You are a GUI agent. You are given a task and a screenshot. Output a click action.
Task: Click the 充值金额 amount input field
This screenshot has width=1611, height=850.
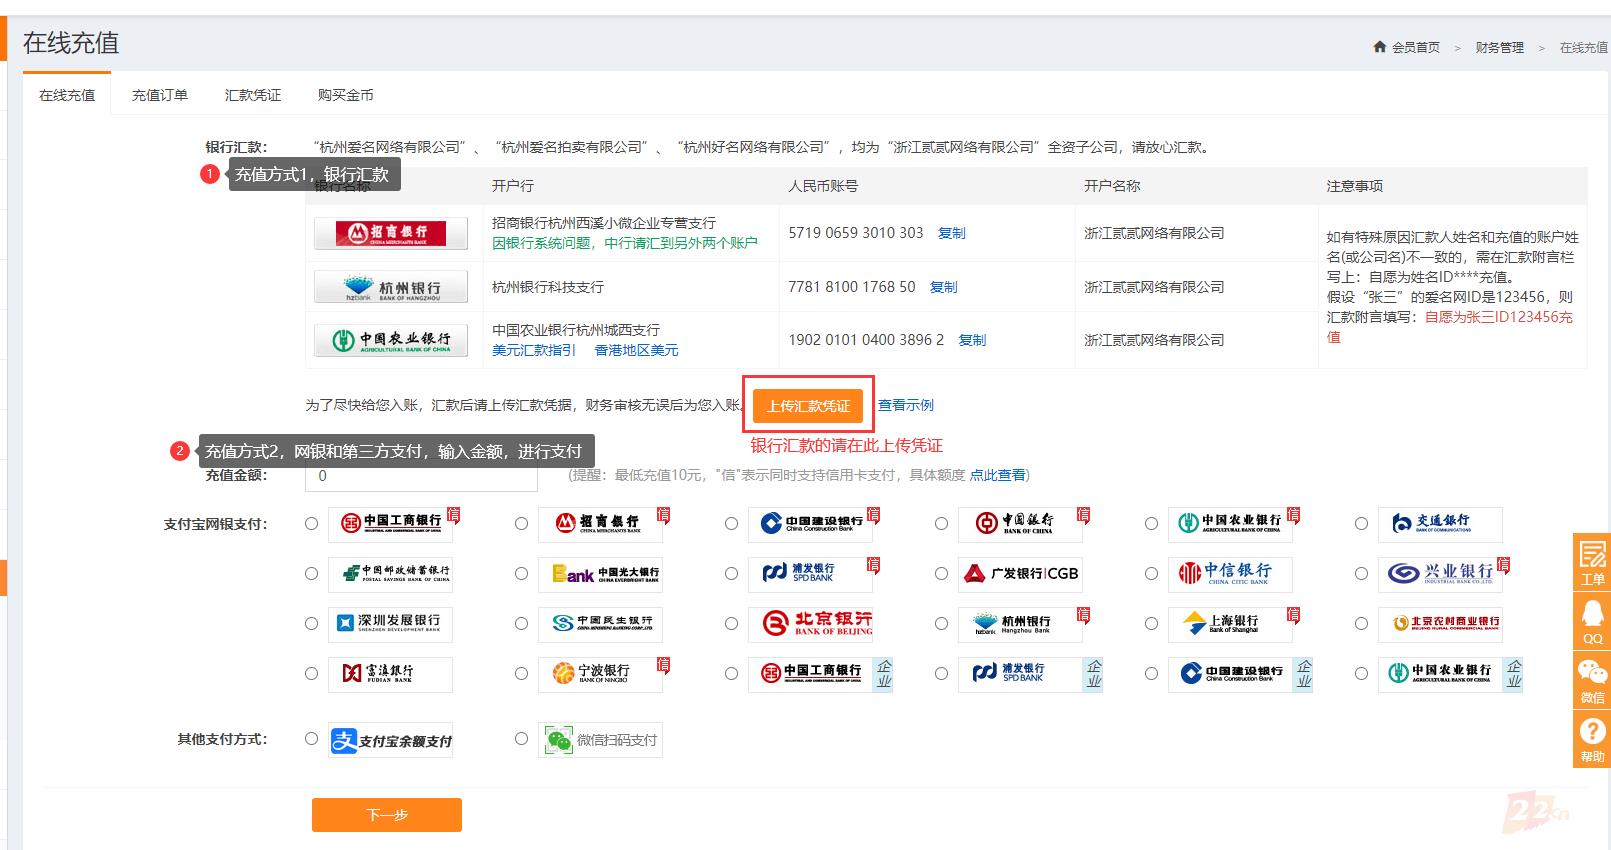[421, 476]
